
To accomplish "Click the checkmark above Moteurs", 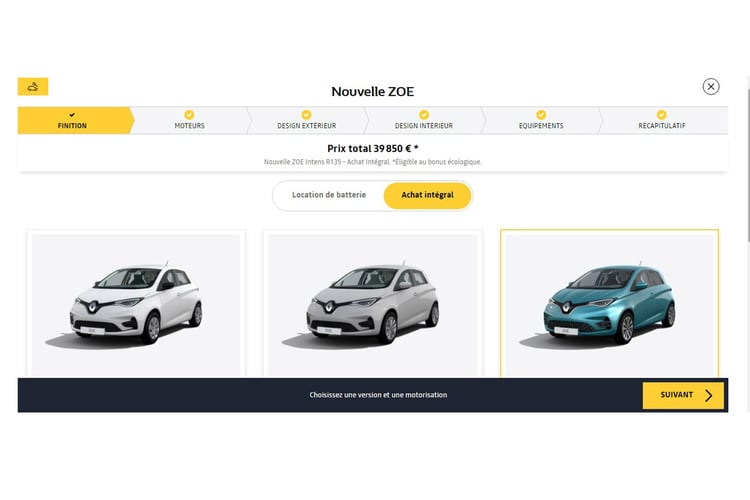I will click(189, 114).
